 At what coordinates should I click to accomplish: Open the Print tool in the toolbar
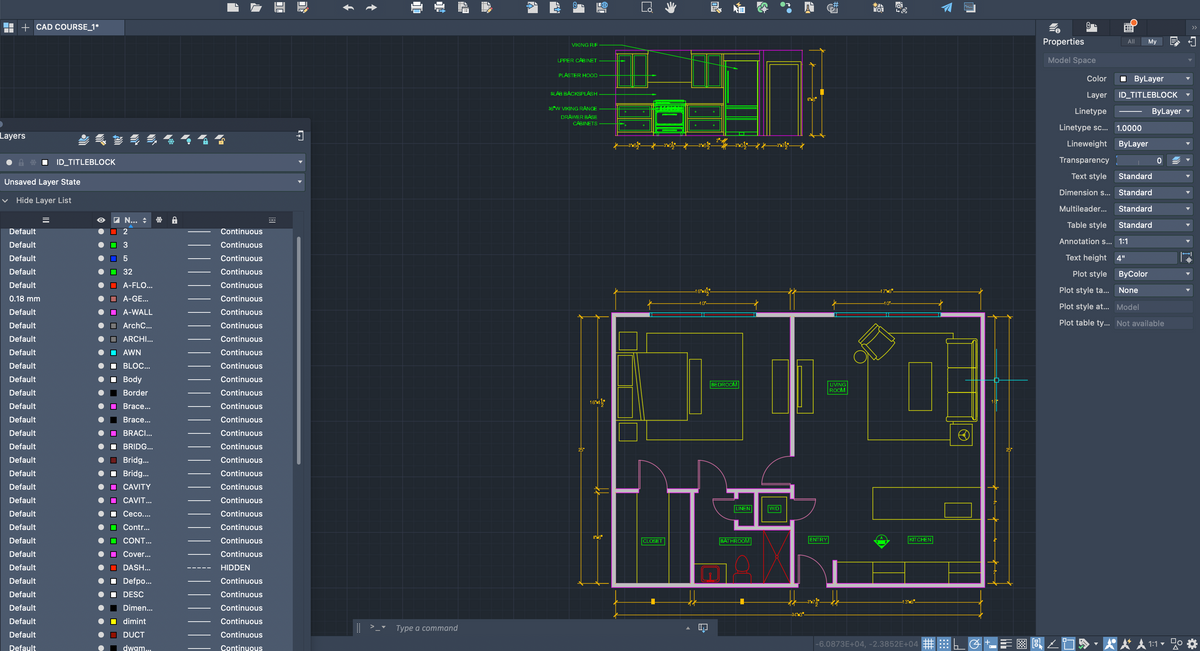click(x=415, y=7)
